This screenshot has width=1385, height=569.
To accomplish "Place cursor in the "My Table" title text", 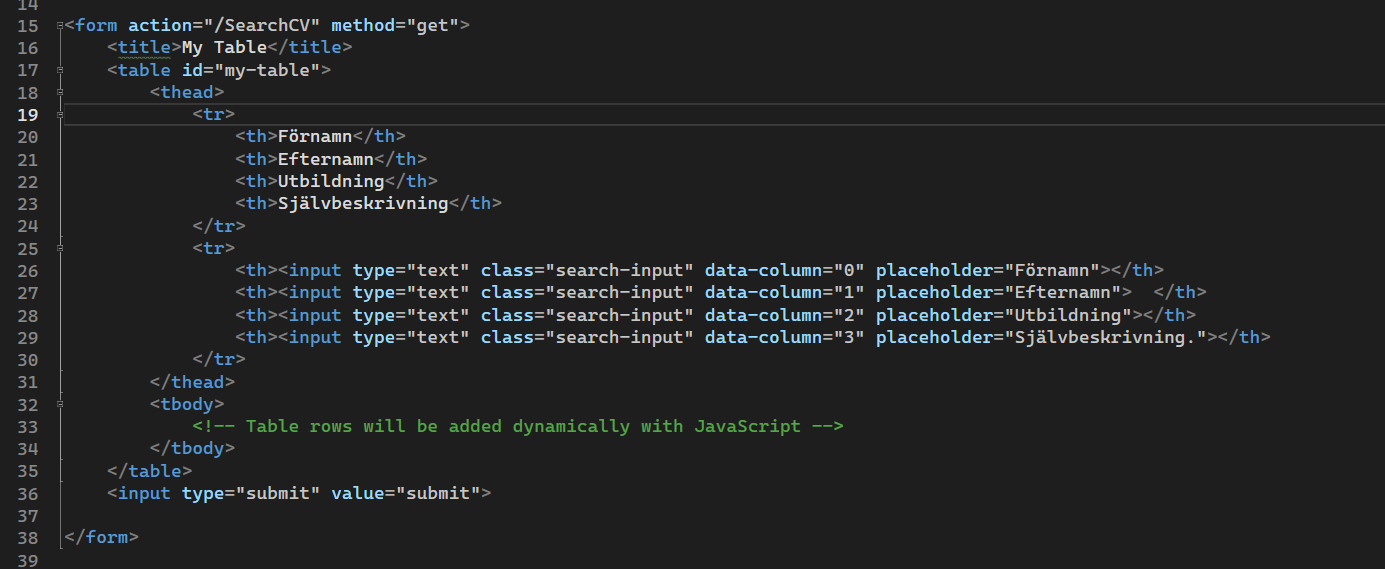I will (x=224, y=48).
